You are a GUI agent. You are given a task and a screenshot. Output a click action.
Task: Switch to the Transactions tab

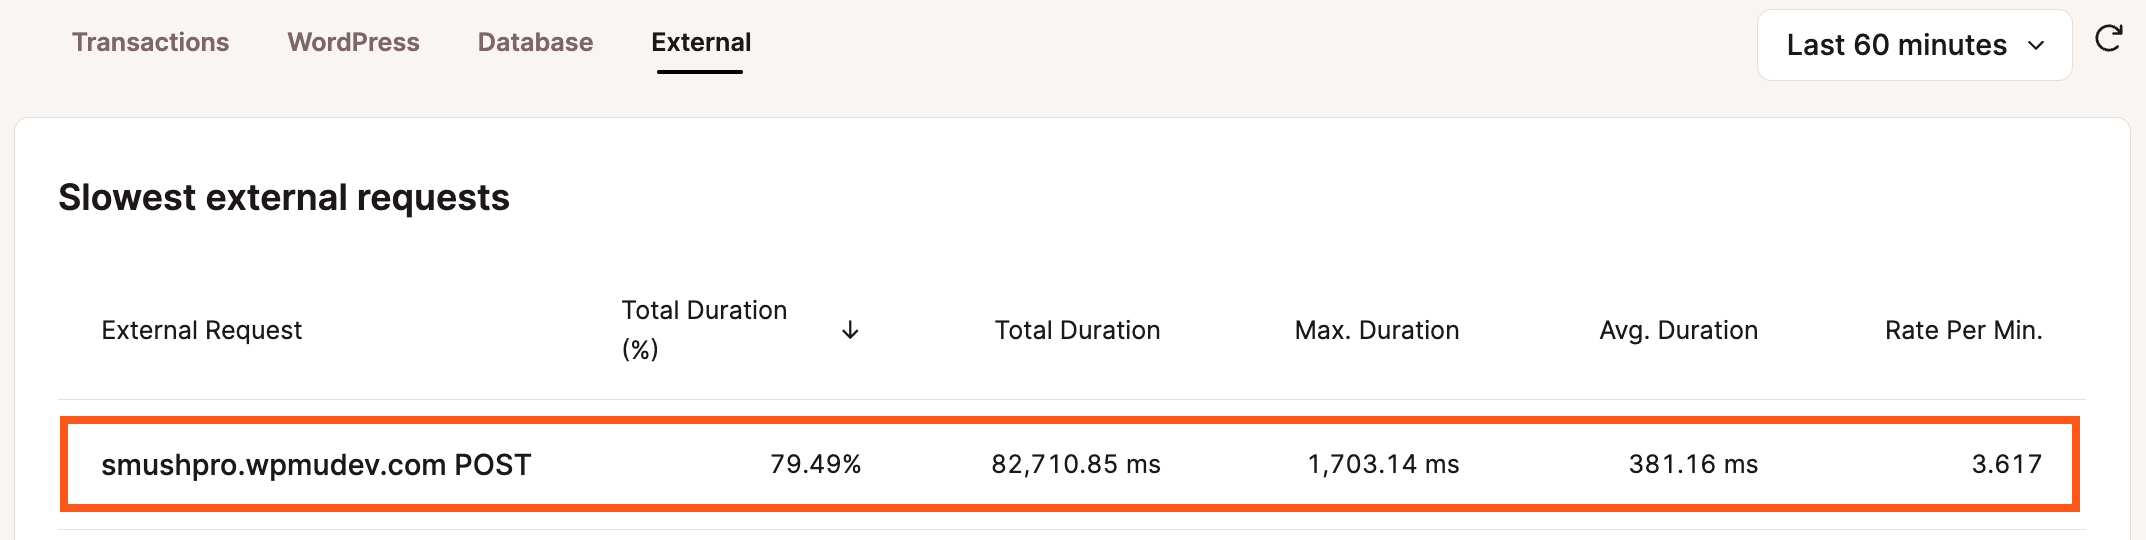pyautogui.click(x=150, y=42)
